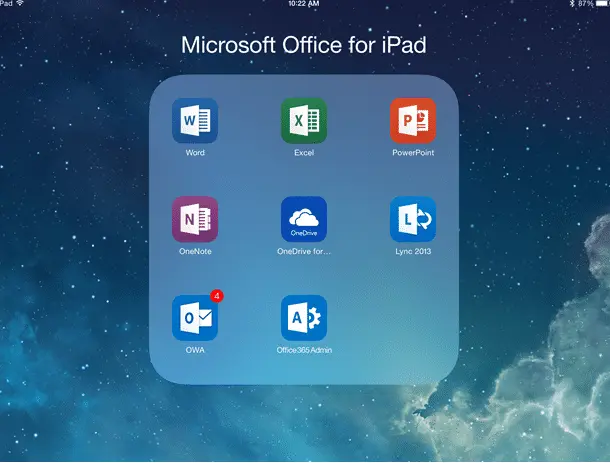Select the folder title Microsoft Office for iPad
The height and width of the screenshot is (463, 610).
(304, 45)
